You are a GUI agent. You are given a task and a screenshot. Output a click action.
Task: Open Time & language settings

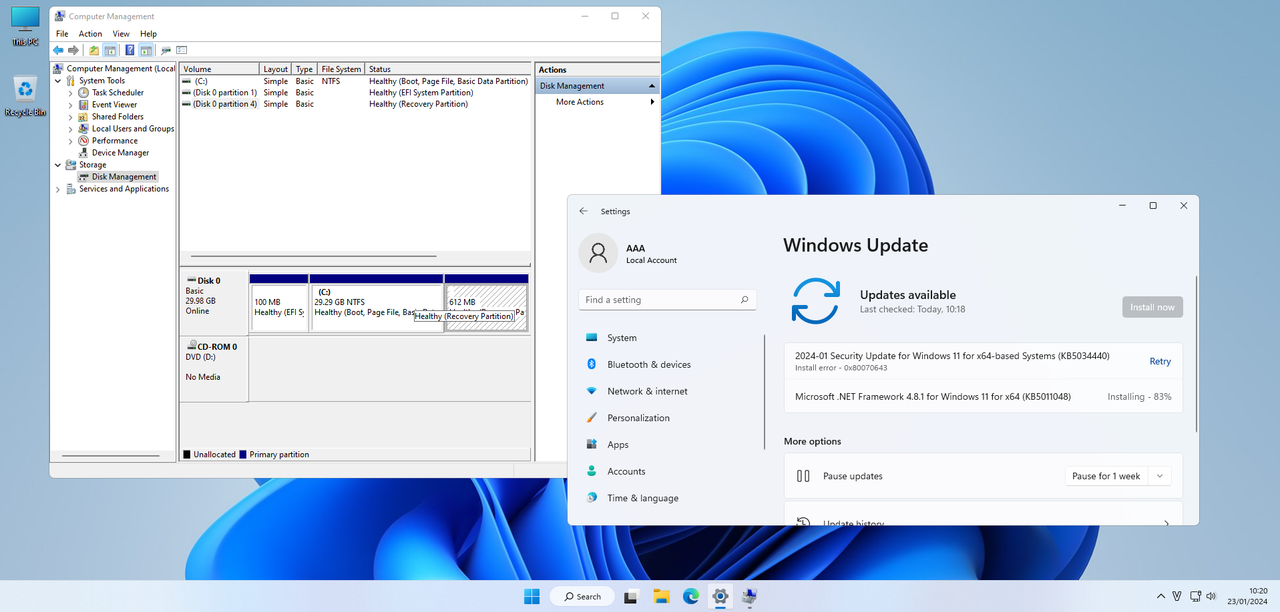[x=670, y=498]
